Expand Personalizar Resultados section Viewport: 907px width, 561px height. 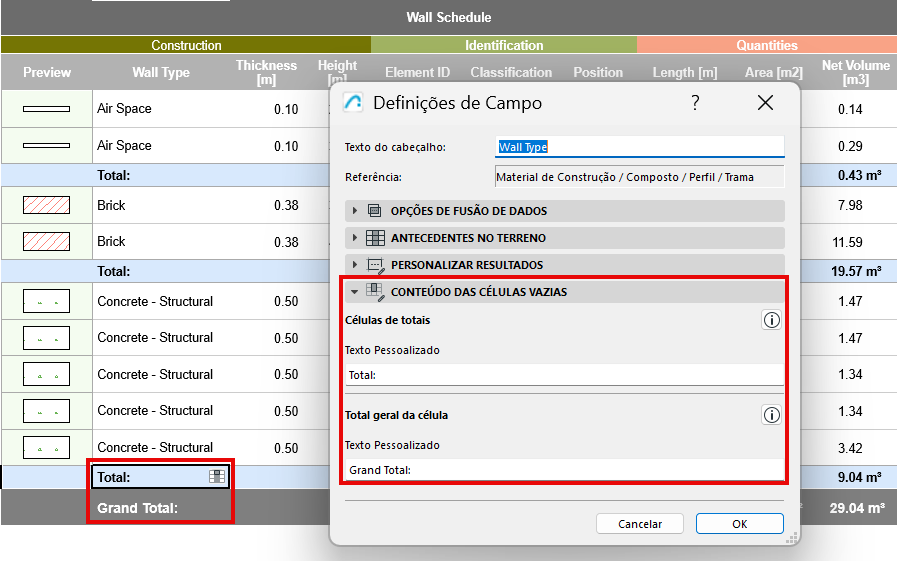[x=565, y=265]
